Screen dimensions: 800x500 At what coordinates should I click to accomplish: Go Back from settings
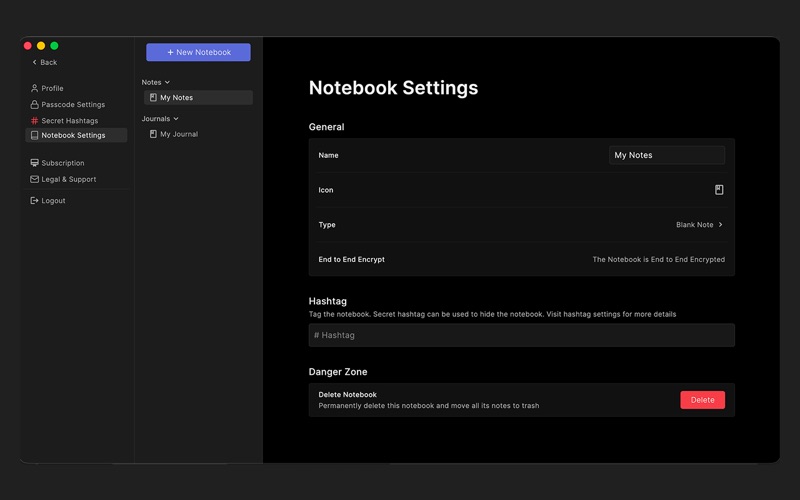(x=44, y=62)
